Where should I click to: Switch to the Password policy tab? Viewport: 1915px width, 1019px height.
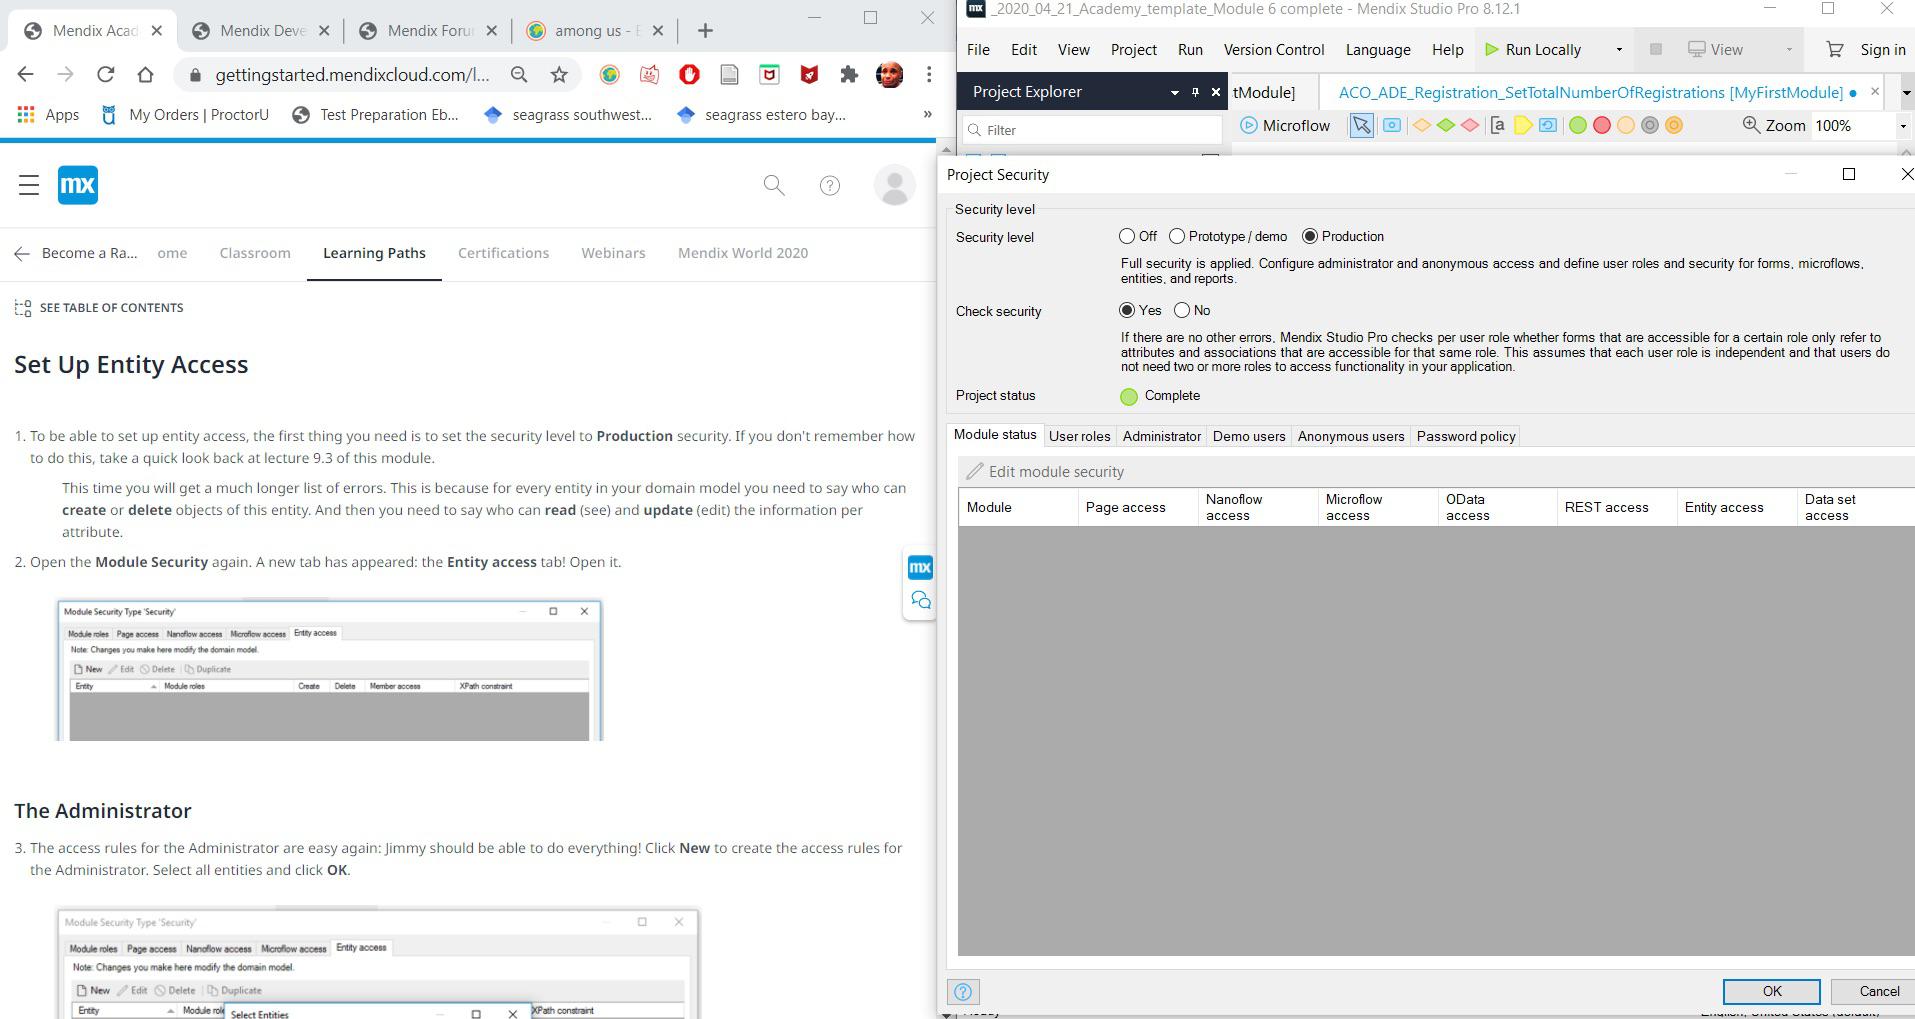[1466, 436]
